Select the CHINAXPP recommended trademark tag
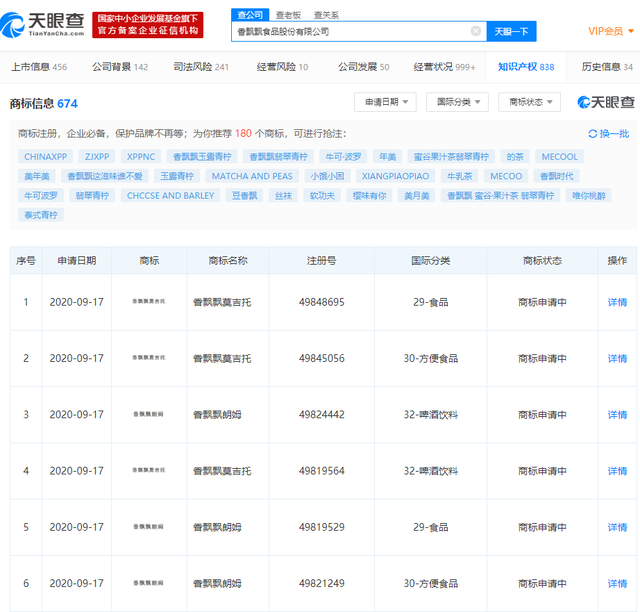This screenshot has width=640, height=612. 45,157
